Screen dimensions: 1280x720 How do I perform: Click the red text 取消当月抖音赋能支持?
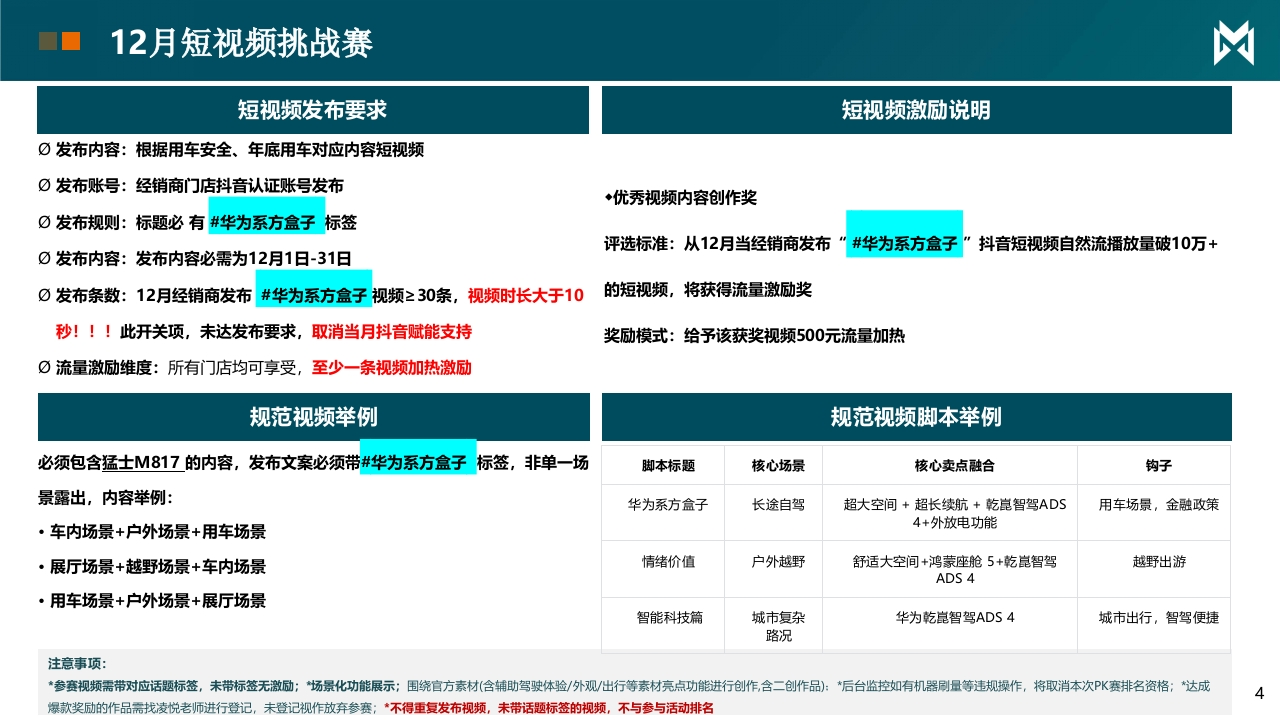[392, 332]
